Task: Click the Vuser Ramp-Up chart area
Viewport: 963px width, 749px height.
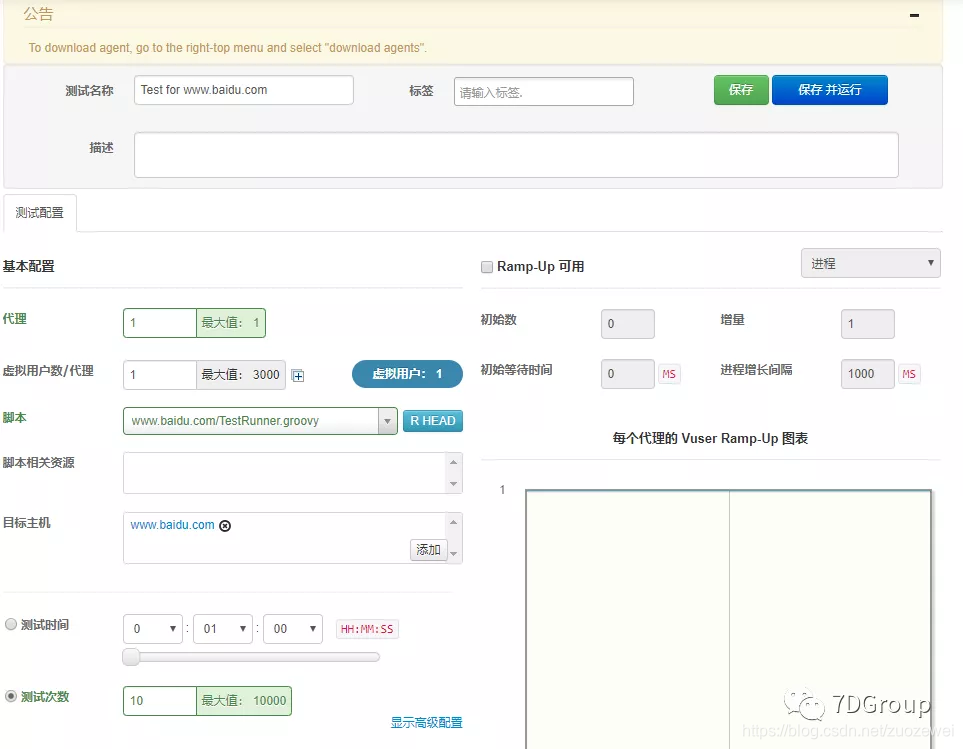Action: 728,619
